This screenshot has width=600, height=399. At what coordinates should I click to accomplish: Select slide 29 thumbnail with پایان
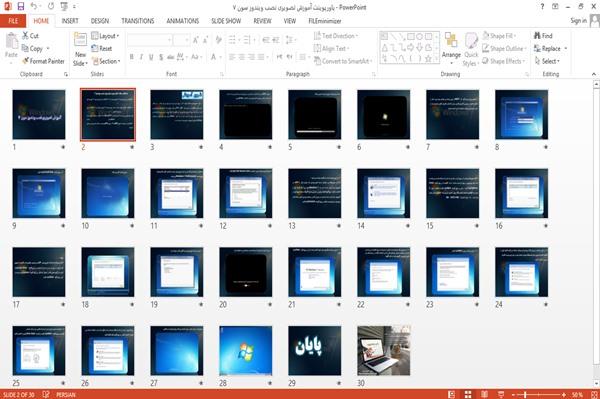point(315,350)
